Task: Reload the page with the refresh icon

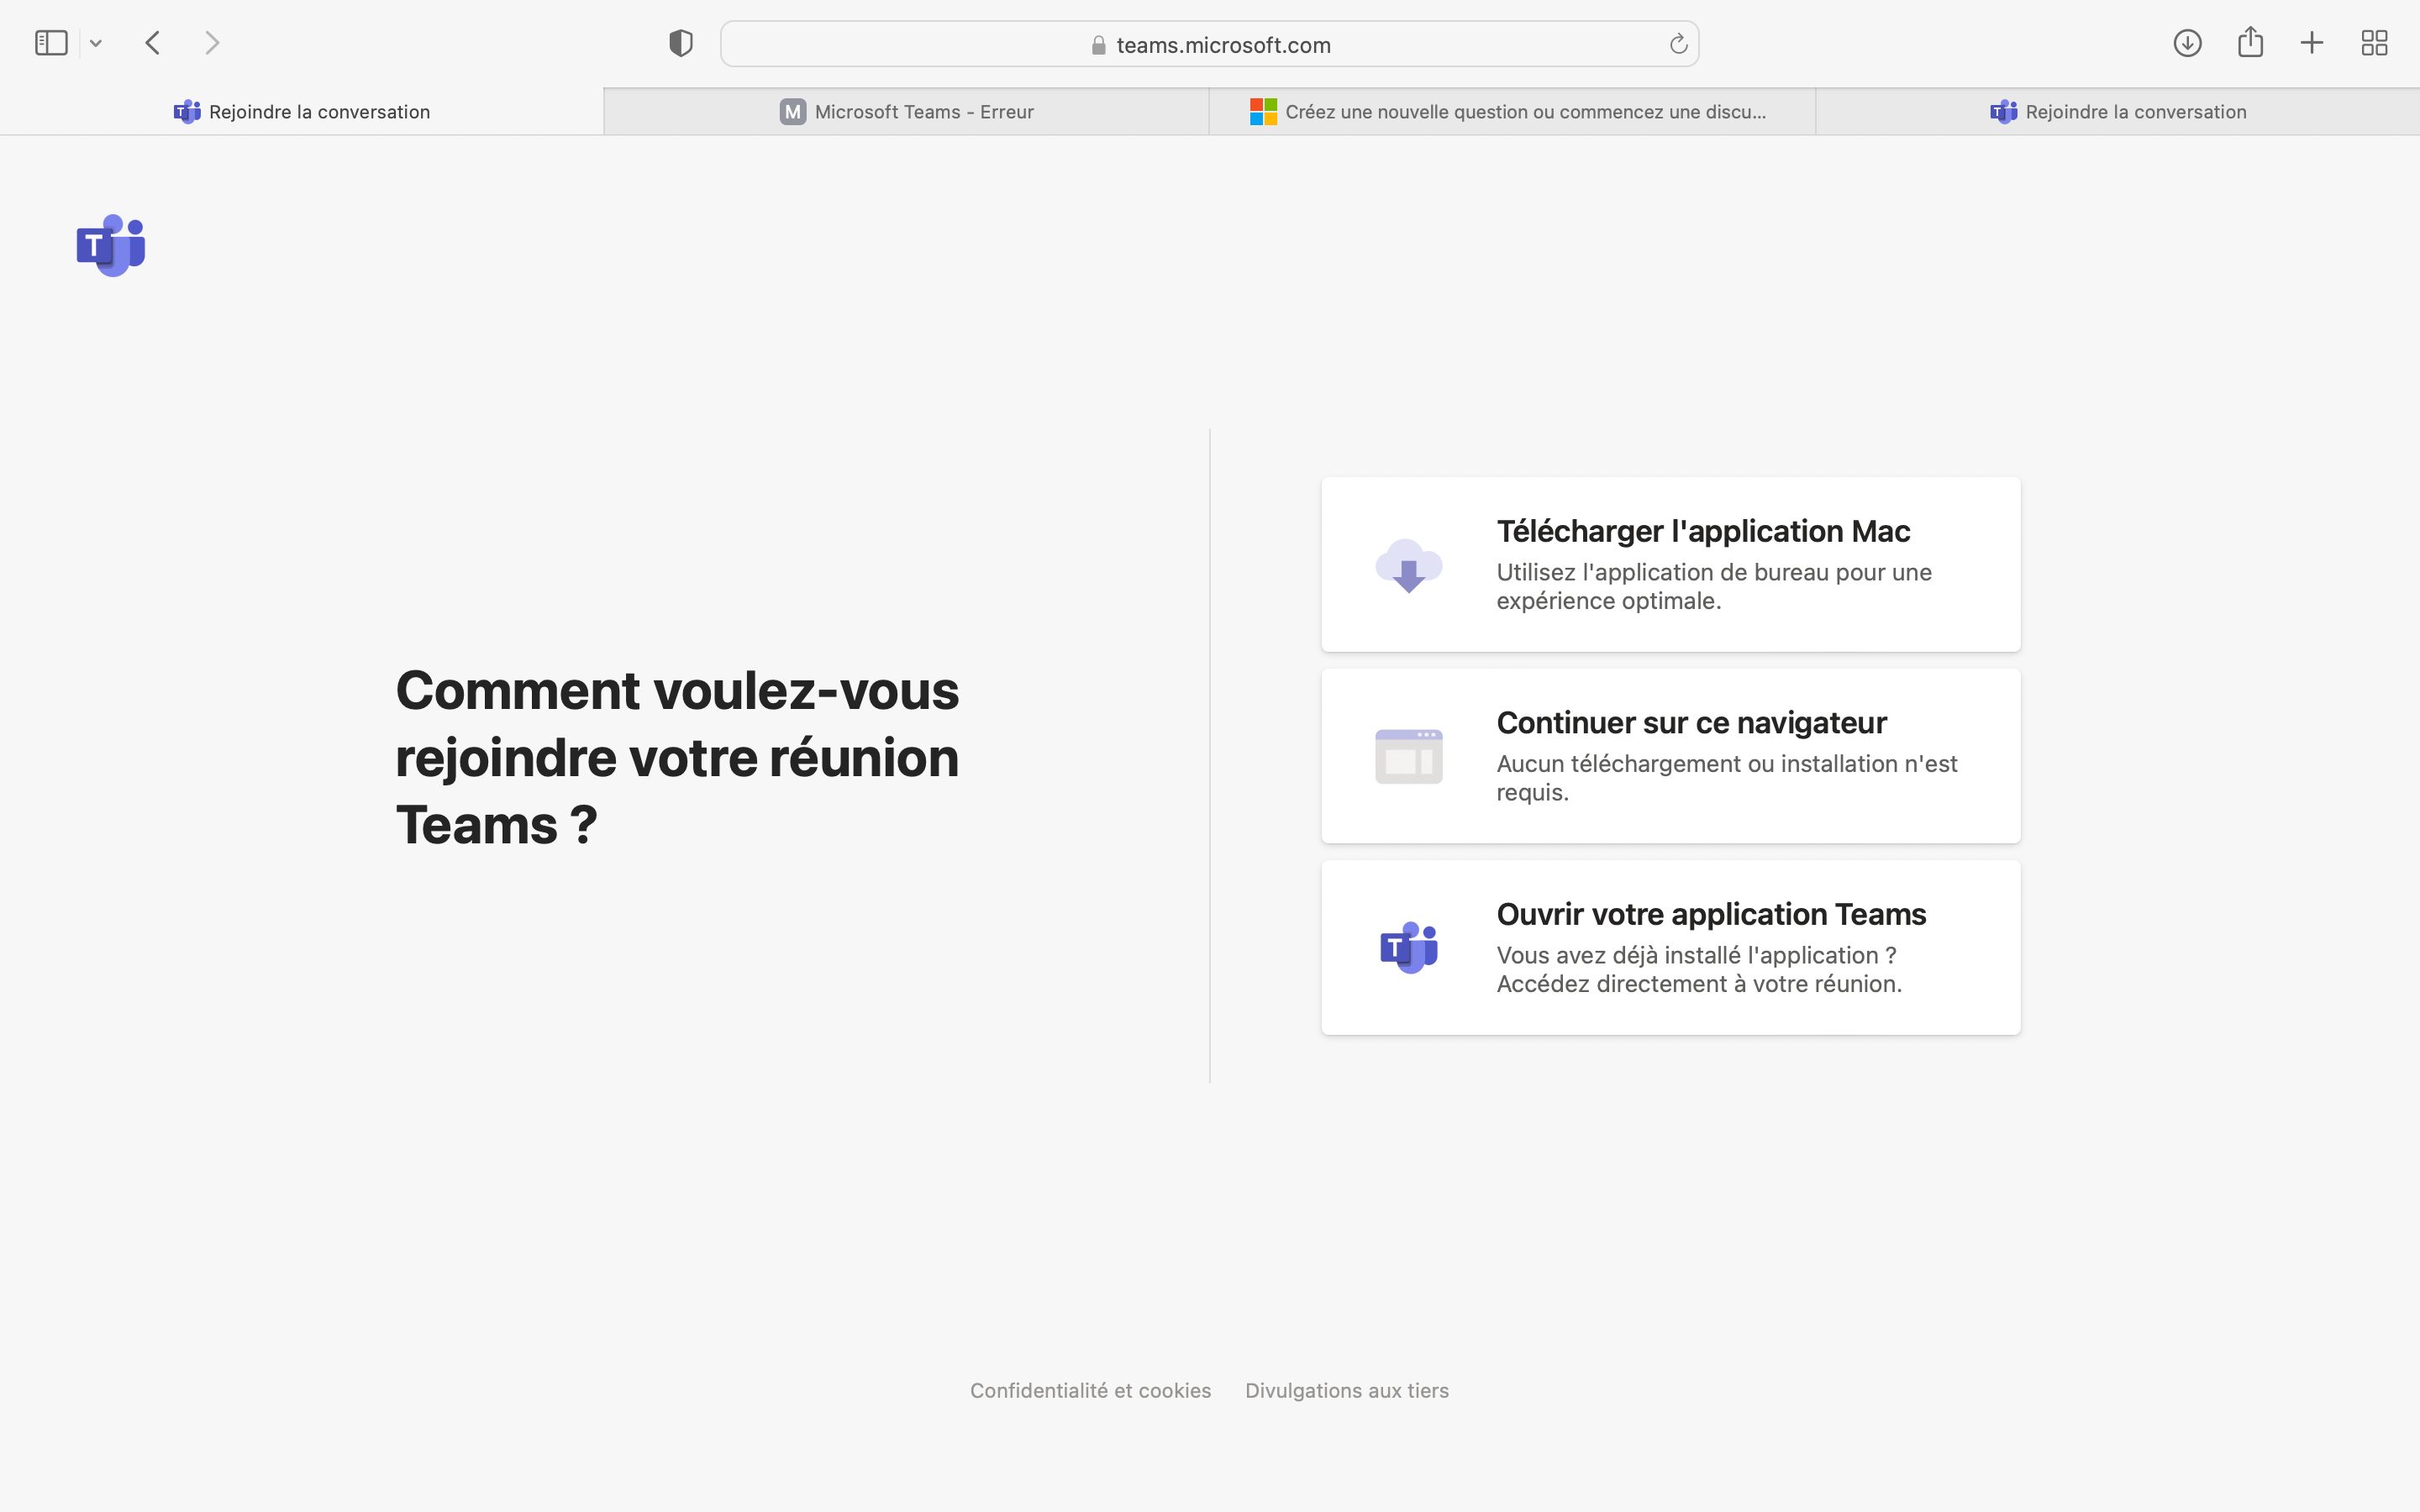Action: pos(1678,44)
